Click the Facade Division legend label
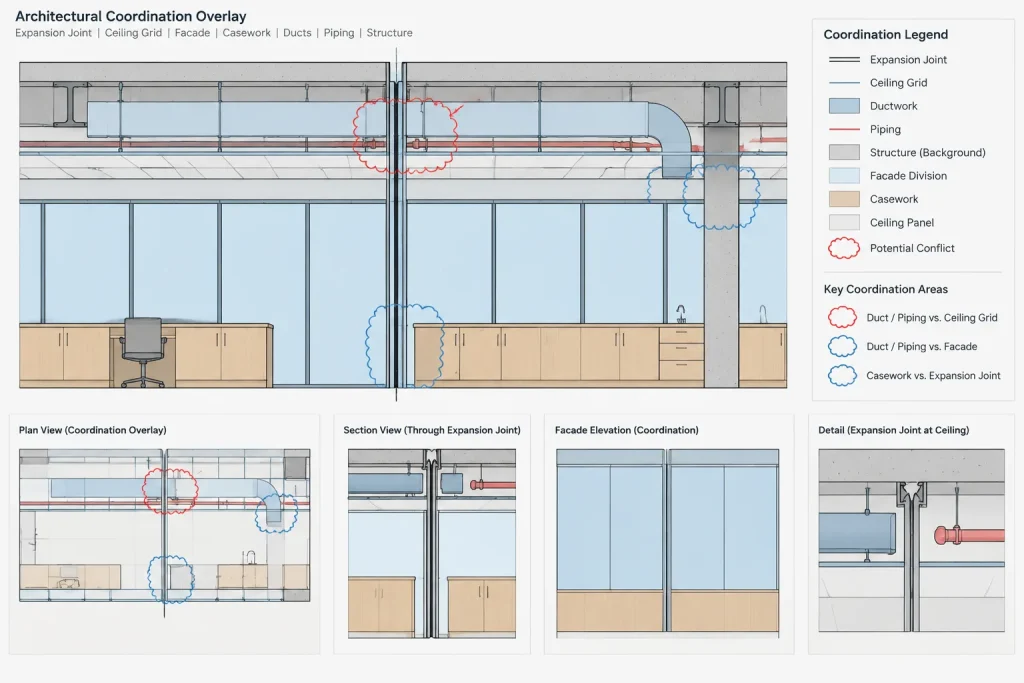This screenshot has width=1024, height=683. pos(908,176)
